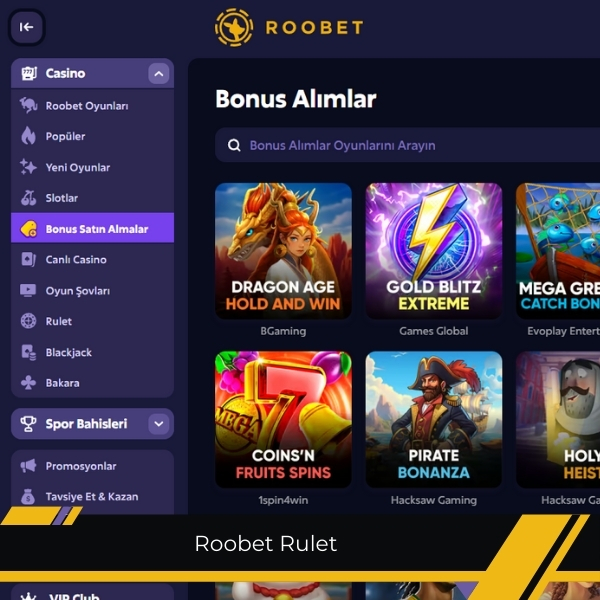Collapse the Casino section chevron
Viewport: 600px width, 600px height.
[x=159, y=73]
